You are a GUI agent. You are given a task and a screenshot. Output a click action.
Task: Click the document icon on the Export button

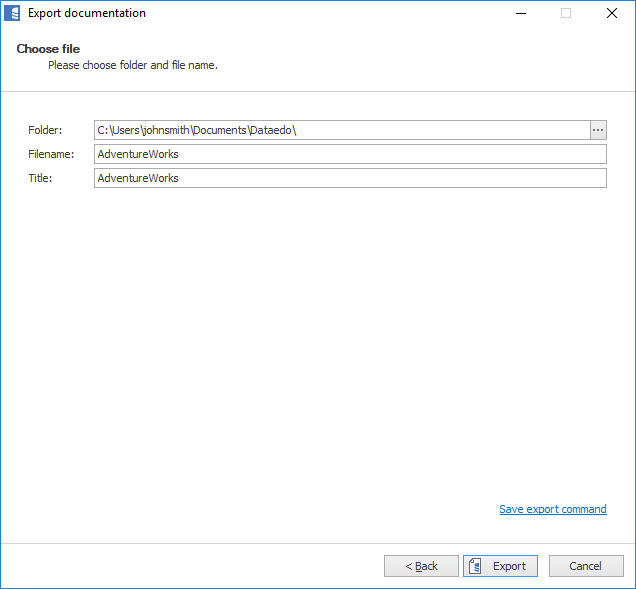pyautogui.click(x=477, y=566)
